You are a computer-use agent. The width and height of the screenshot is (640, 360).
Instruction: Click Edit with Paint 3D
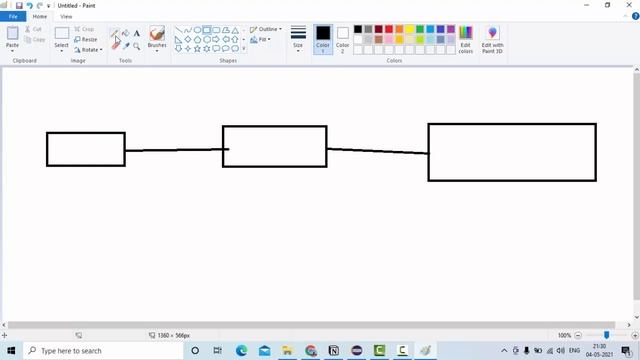click(x=492, y=40)
